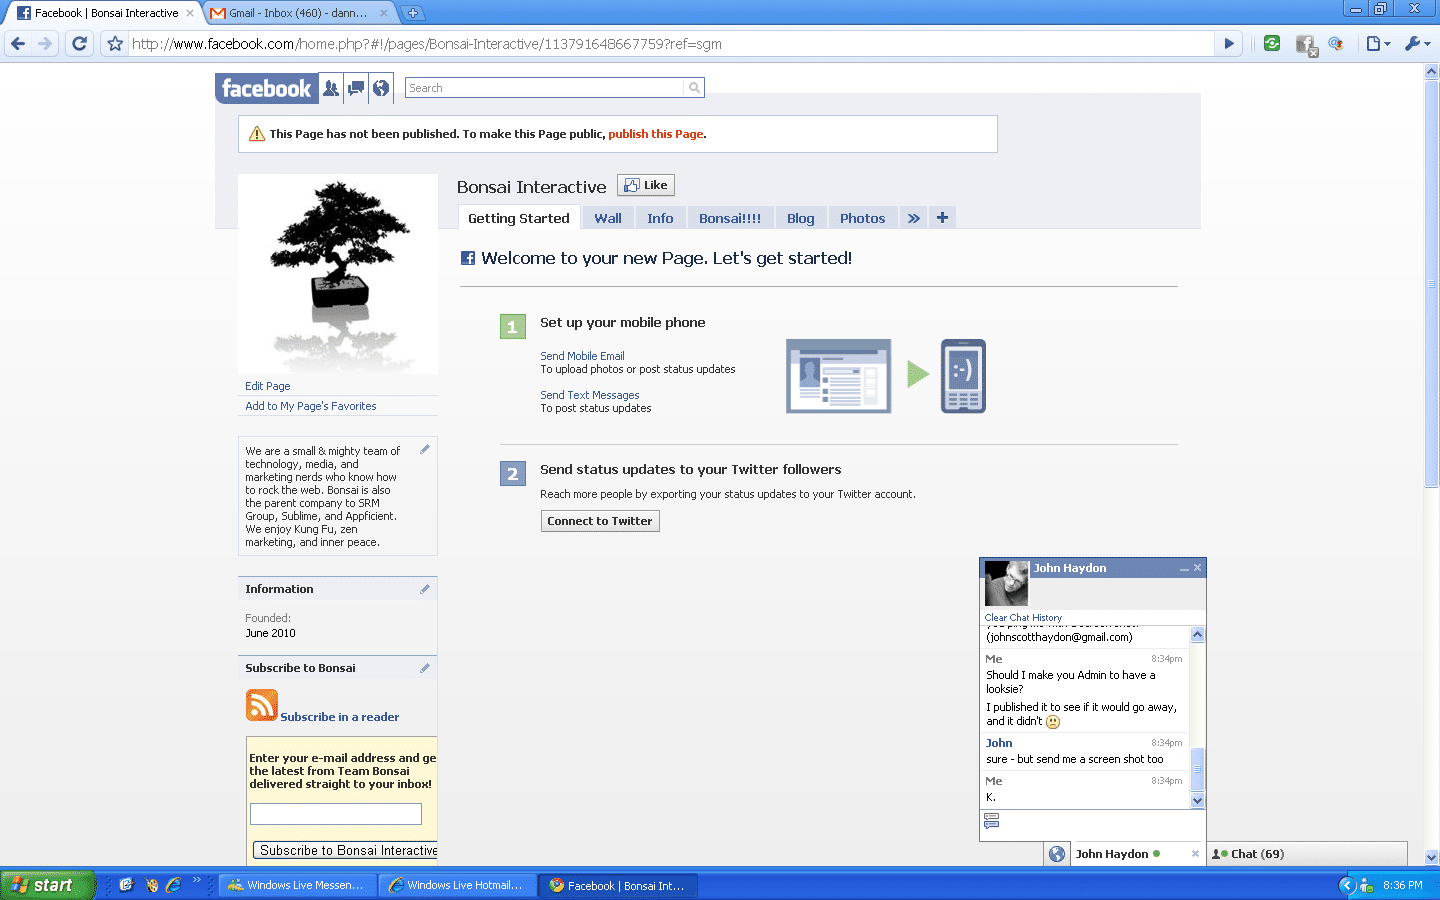The width and height of the screenshot is (1440, 900).
Task: Click the email address input field
Action: tap(336, 814)
